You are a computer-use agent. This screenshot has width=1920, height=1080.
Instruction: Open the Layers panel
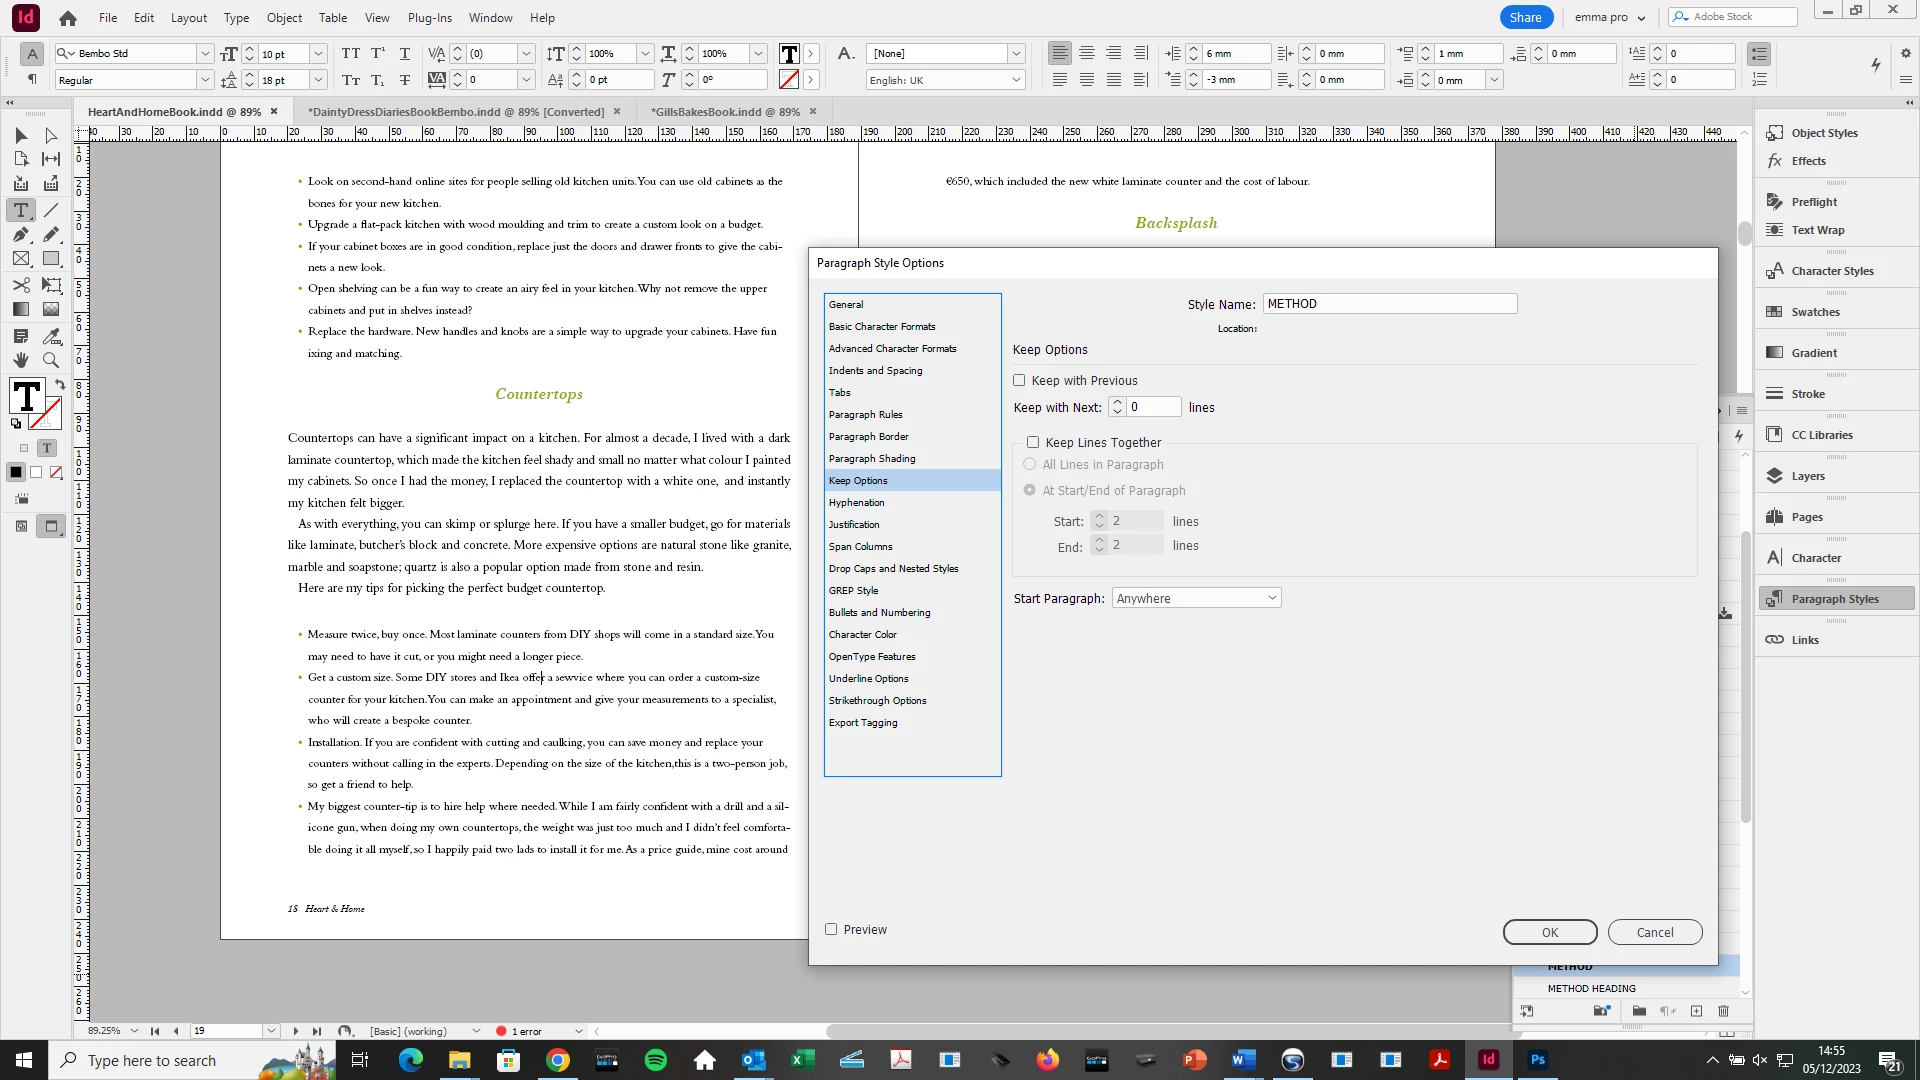[1807, 476]
